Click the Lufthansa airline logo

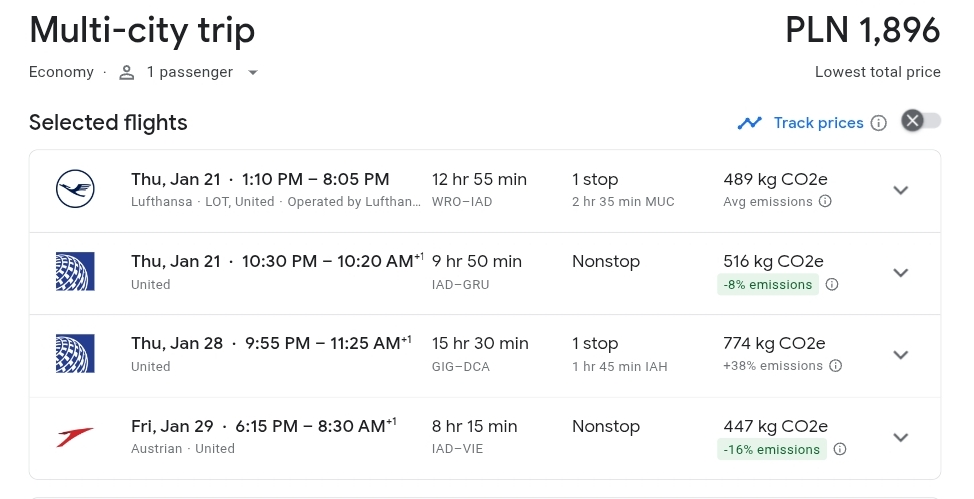(x=75, y=189)
